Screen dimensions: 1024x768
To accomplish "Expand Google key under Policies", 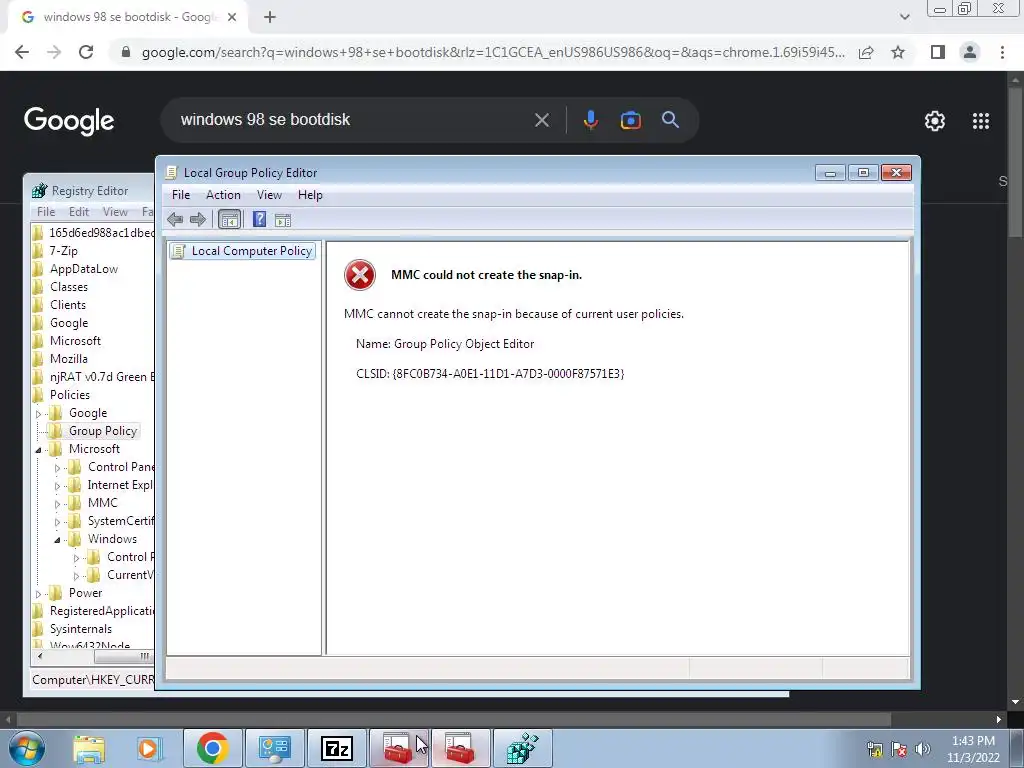I will (x=39, y=413).
